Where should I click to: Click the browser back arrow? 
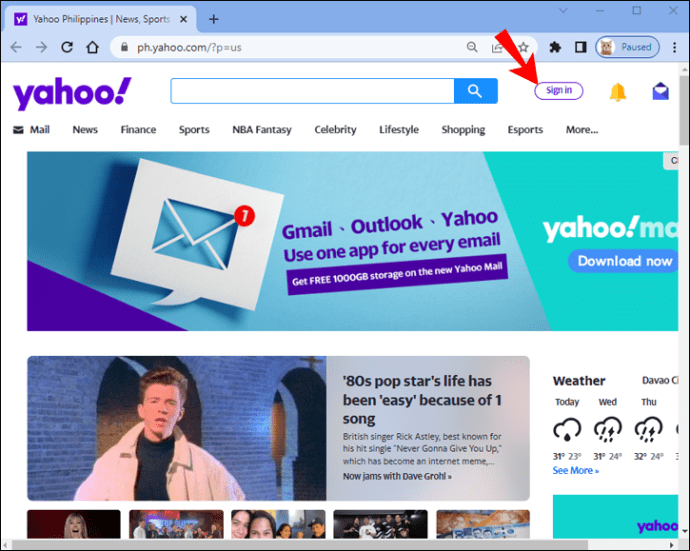point(16,47)
